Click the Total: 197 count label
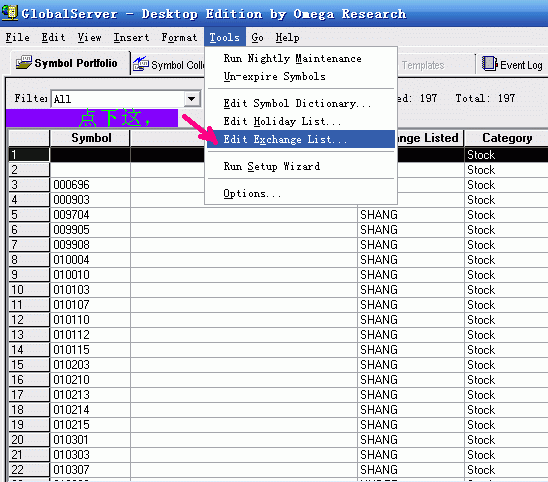This screenshot has height=482, width=548. [x=485, y=98]
